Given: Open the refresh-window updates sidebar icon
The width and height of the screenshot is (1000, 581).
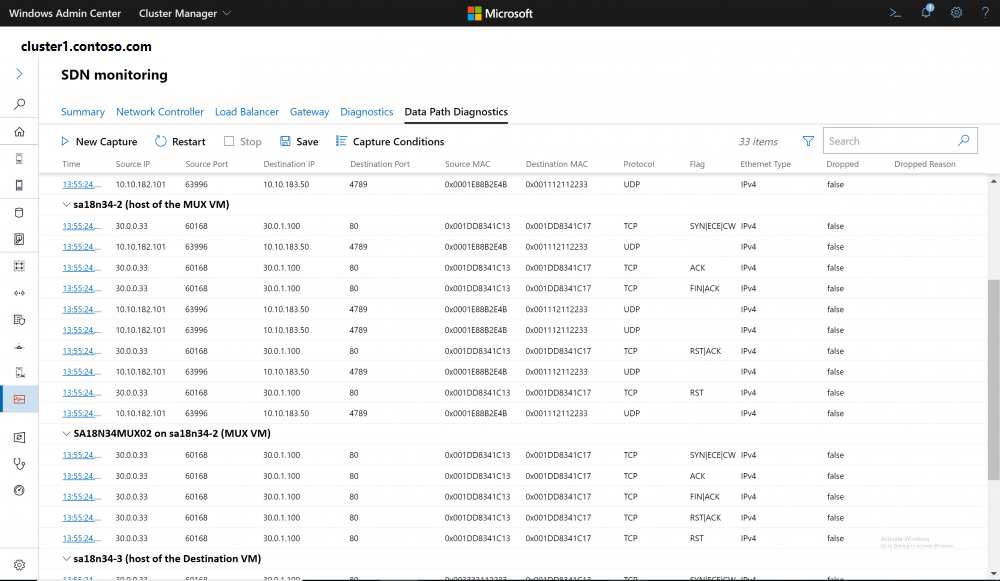Looking at the screenshot, I should pos(19,437).
